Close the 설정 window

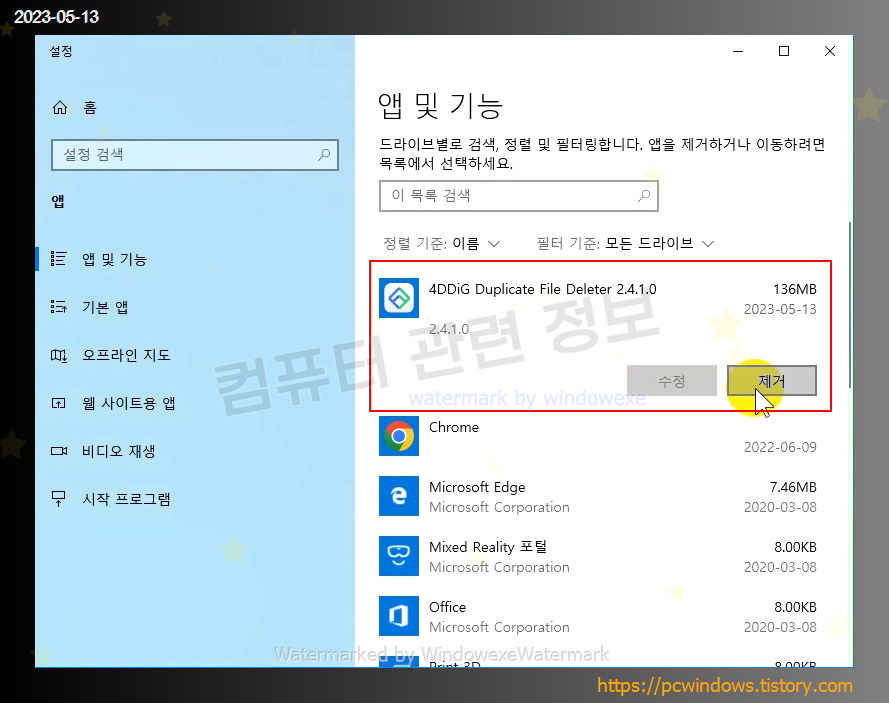(x=830, y=51)
